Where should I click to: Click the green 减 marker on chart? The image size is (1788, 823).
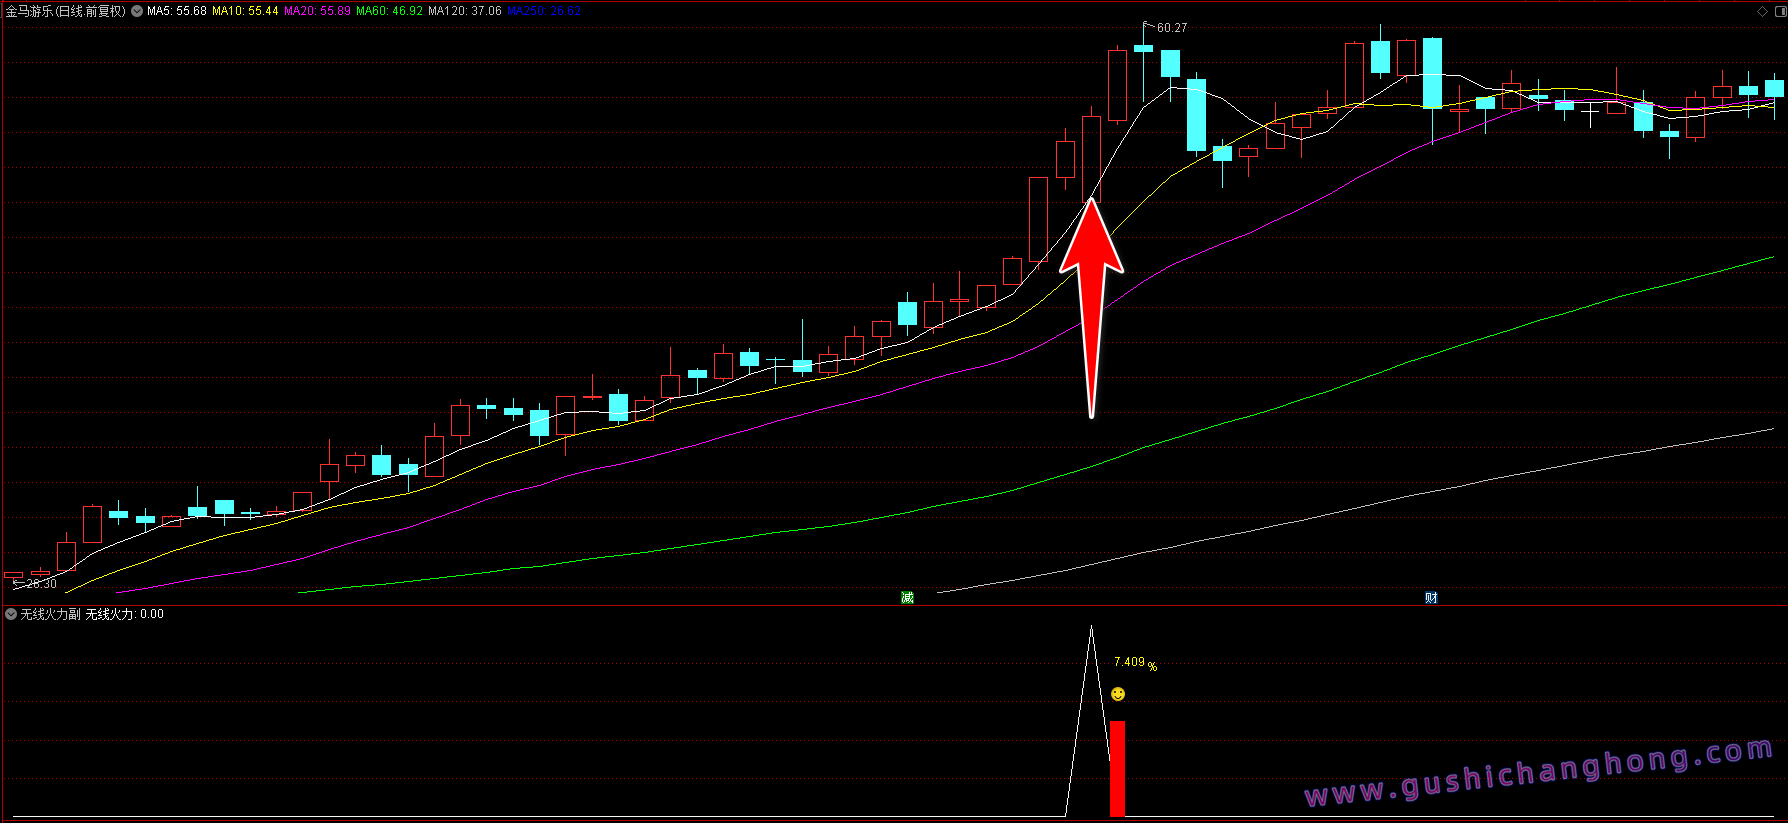pos(907,597)
